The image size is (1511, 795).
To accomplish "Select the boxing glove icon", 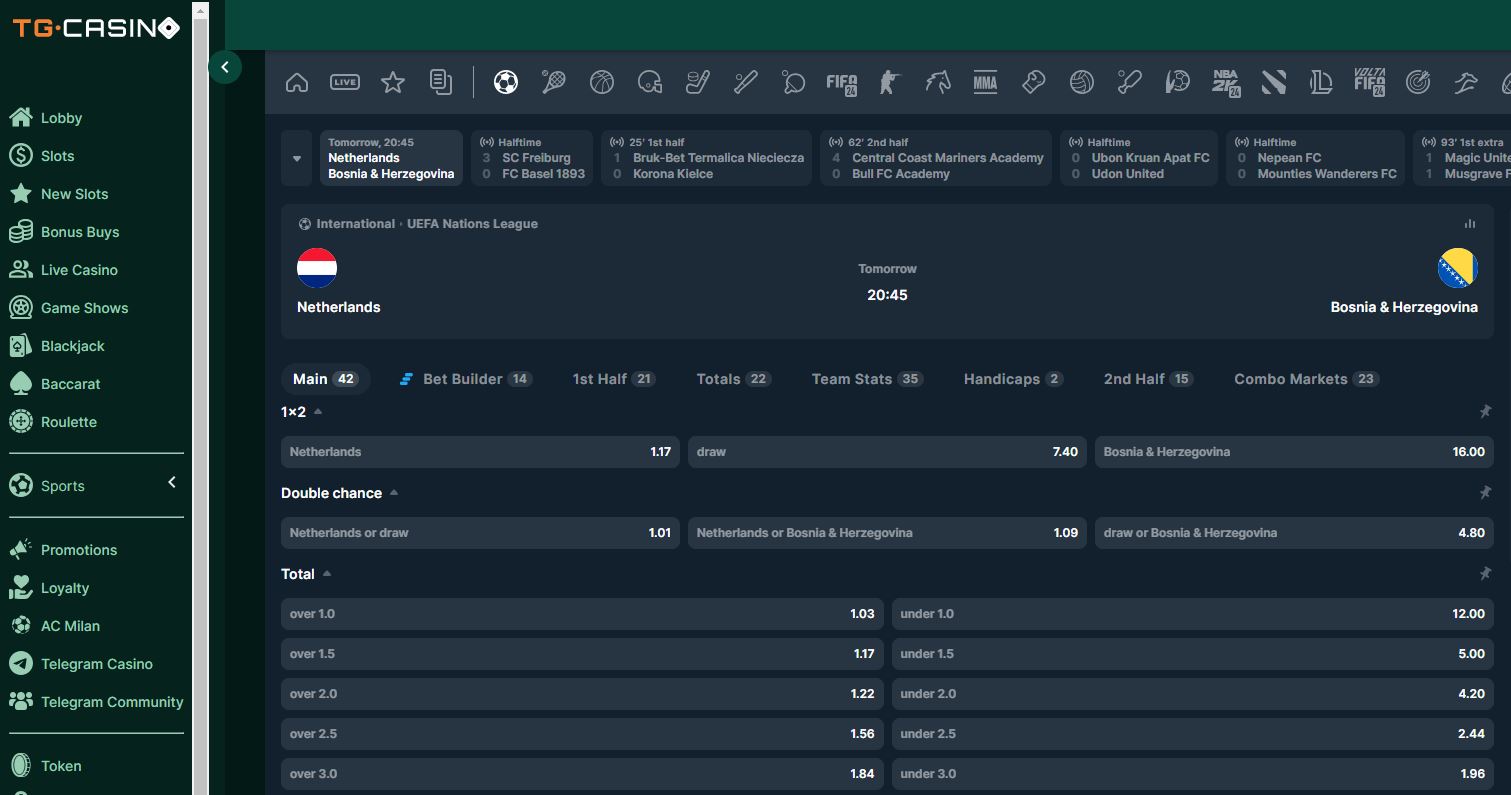I will coord(1034,82).
